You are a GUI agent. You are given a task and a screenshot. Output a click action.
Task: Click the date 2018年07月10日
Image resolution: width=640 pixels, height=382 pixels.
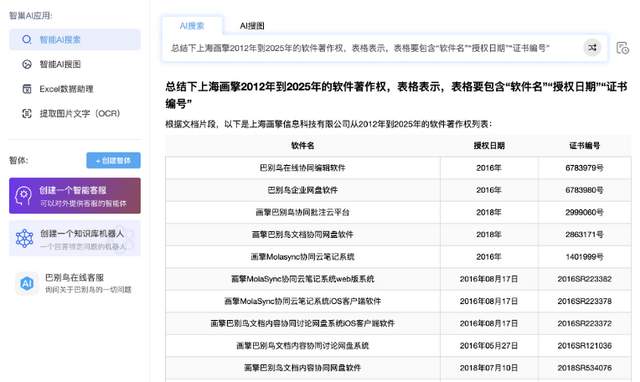pos(489,368)
